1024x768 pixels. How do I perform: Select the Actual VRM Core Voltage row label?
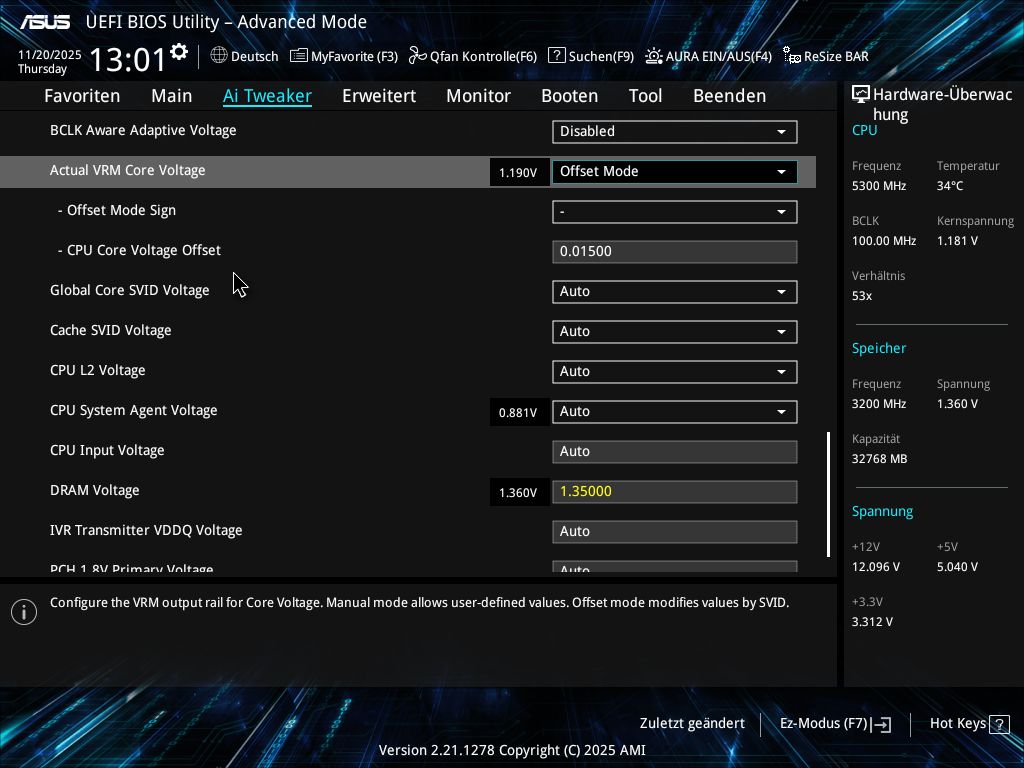127,170
